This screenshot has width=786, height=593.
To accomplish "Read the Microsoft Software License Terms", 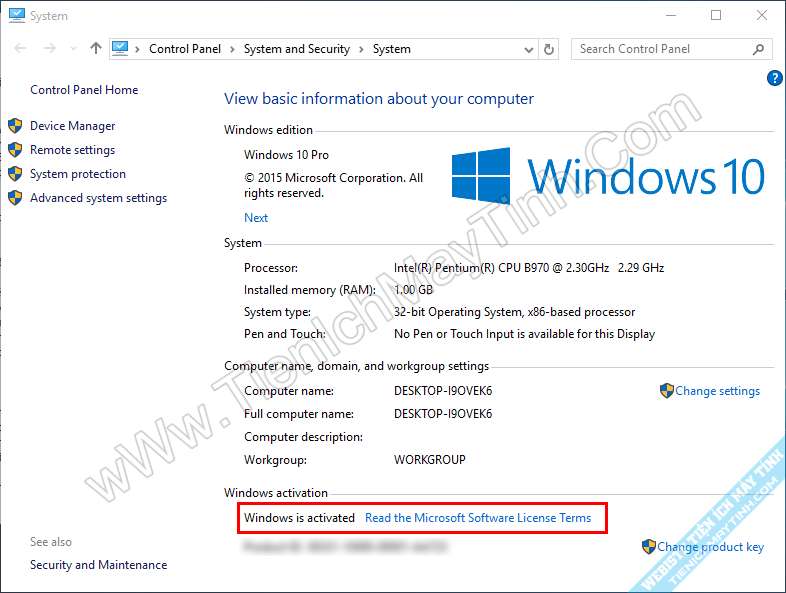I will click(478, 518).
